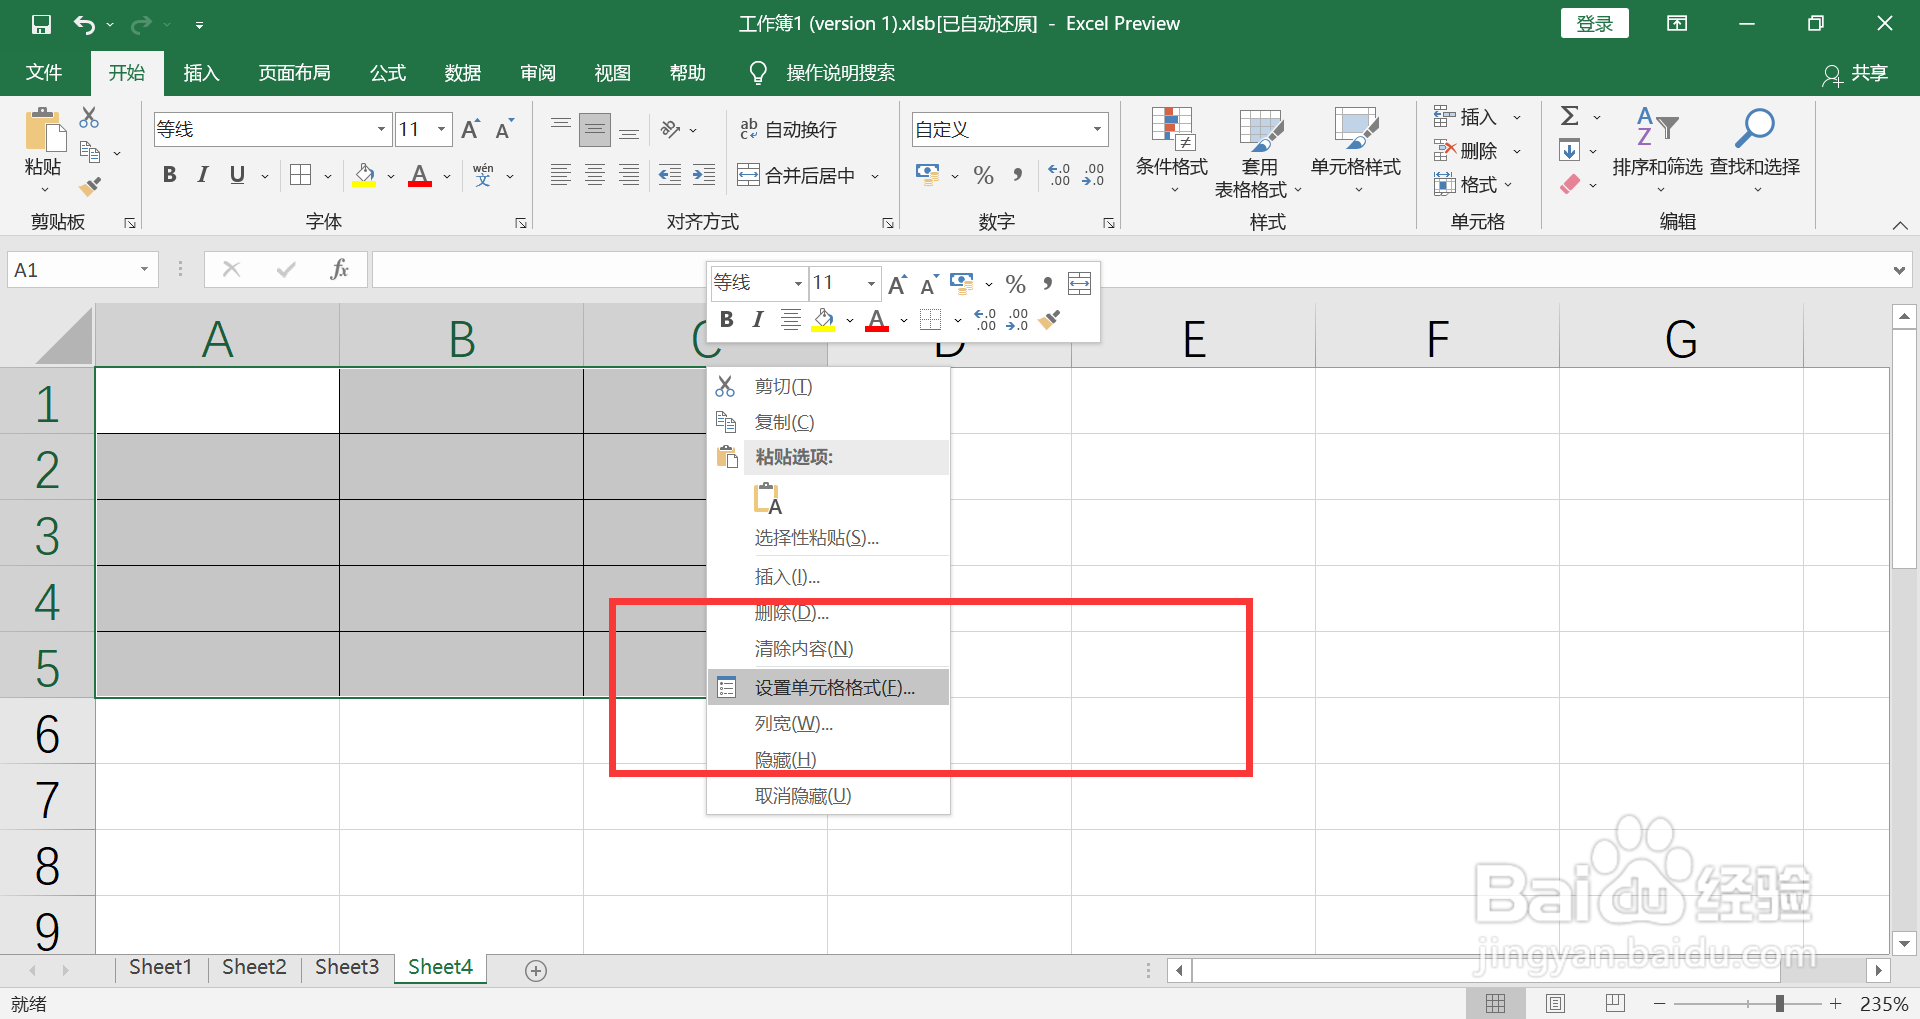Apply yellow fill color in ribbon
The height and width of the screenshot is (1019, 1920).
pyautogui.click(x=365, y=176)
